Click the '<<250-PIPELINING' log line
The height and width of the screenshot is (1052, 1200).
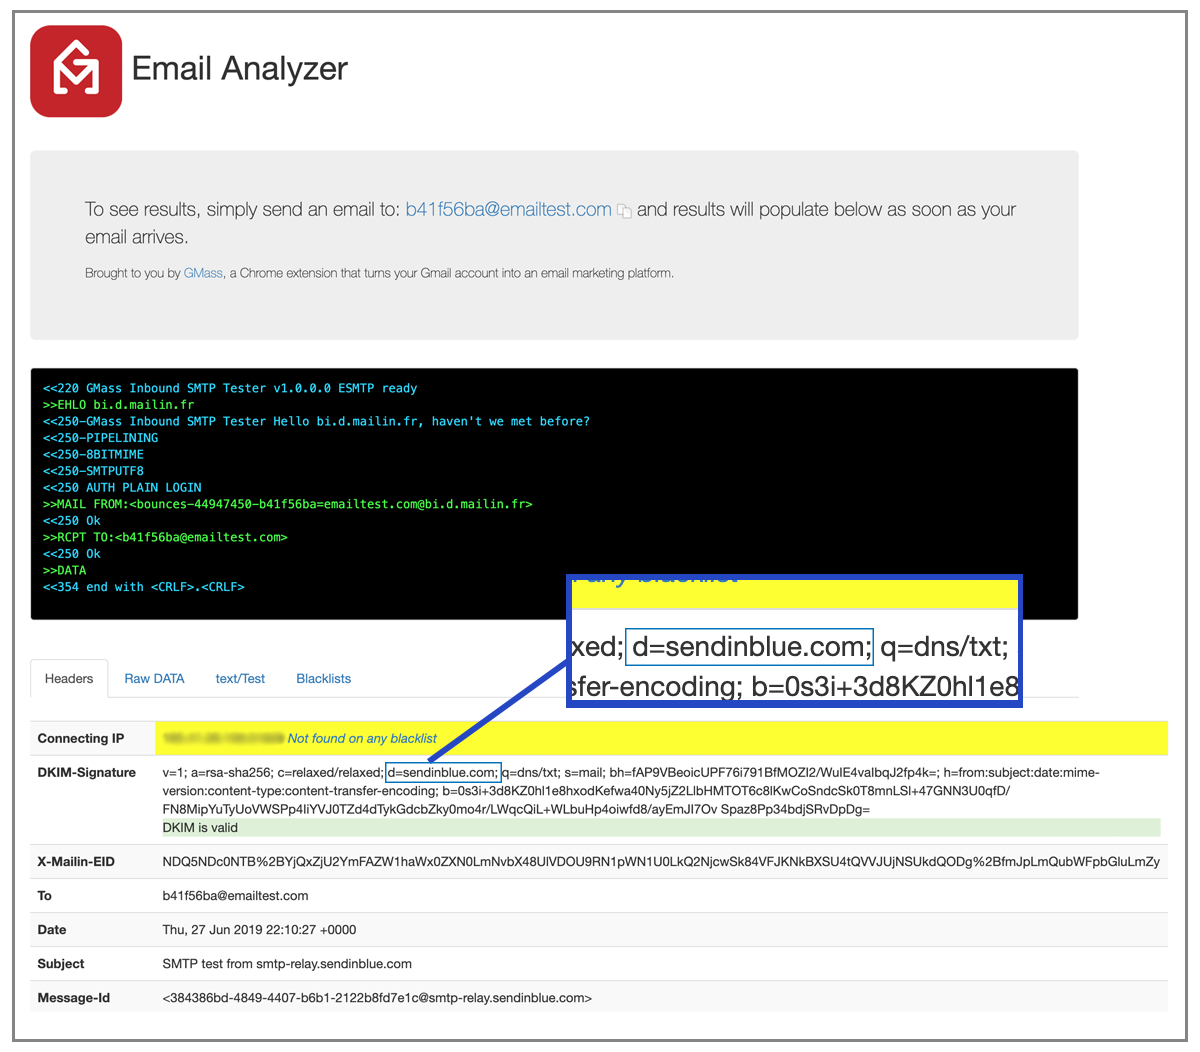pyautogui.click(x=100, y=437)
